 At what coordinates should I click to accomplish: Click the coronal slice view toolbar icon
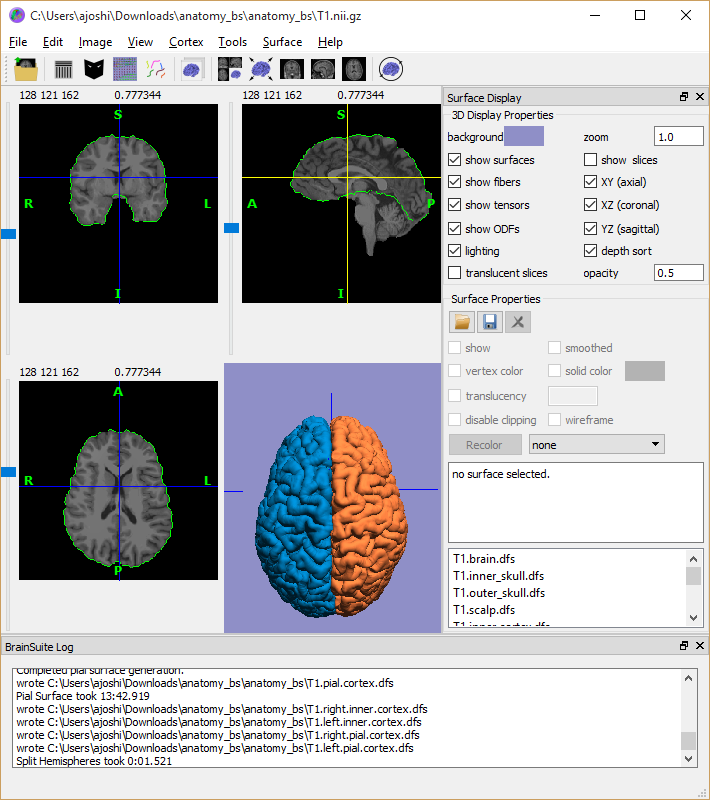pyautogui.click(x=291, y=69)
